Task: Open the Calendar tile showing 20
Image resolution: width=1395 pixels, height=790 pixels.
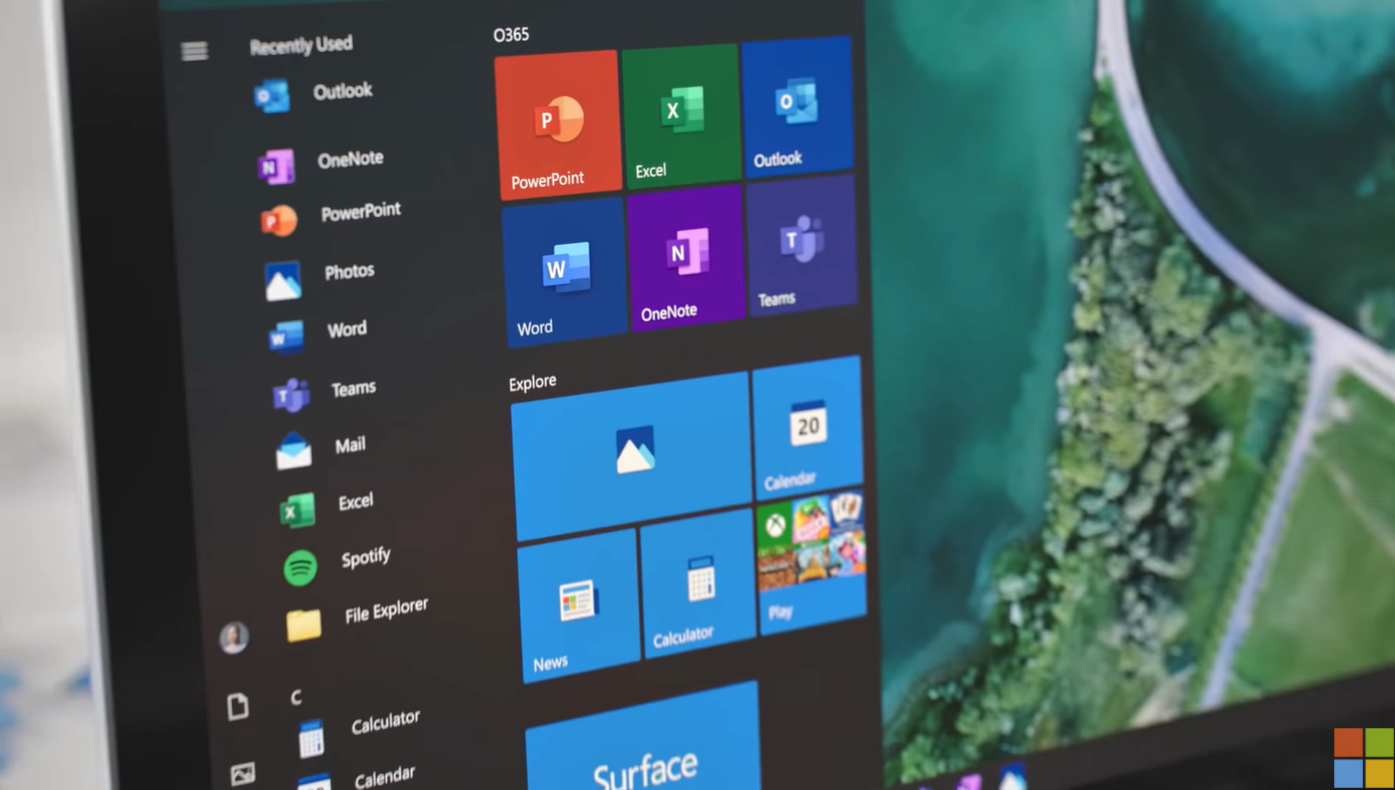Action: point(808,428)
